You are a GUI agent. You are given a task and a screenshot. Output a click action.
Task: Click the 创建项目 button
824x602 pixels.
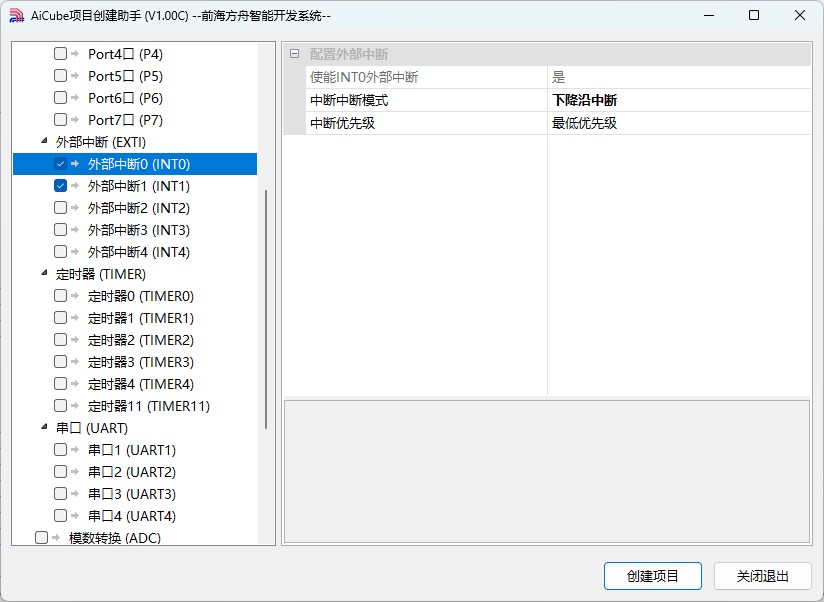(653, 576)
